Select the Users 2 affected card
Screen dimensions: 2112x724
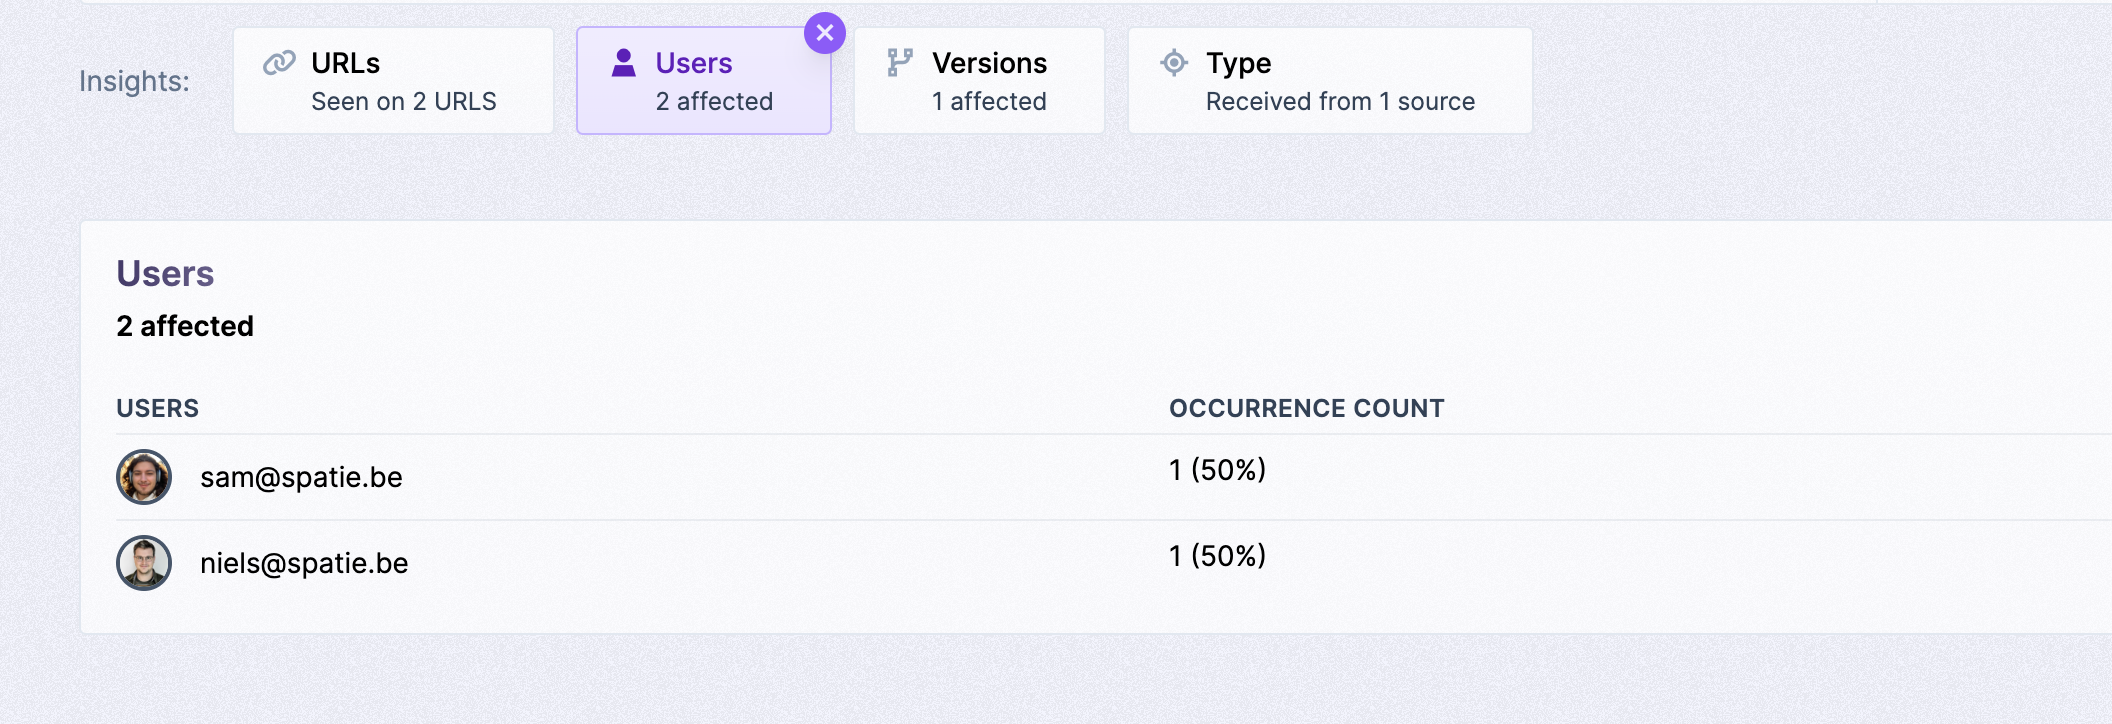pos(704,81)
